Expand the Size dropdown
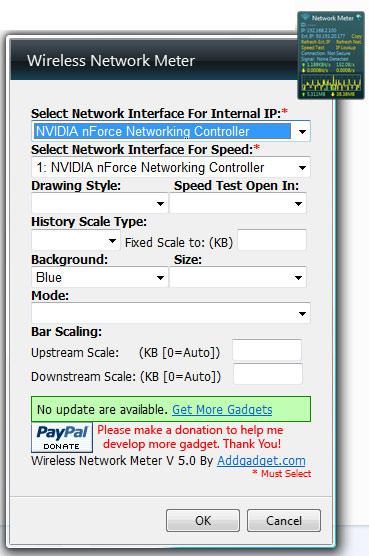Screen dimensions: 369x556 tap(238, 277)
